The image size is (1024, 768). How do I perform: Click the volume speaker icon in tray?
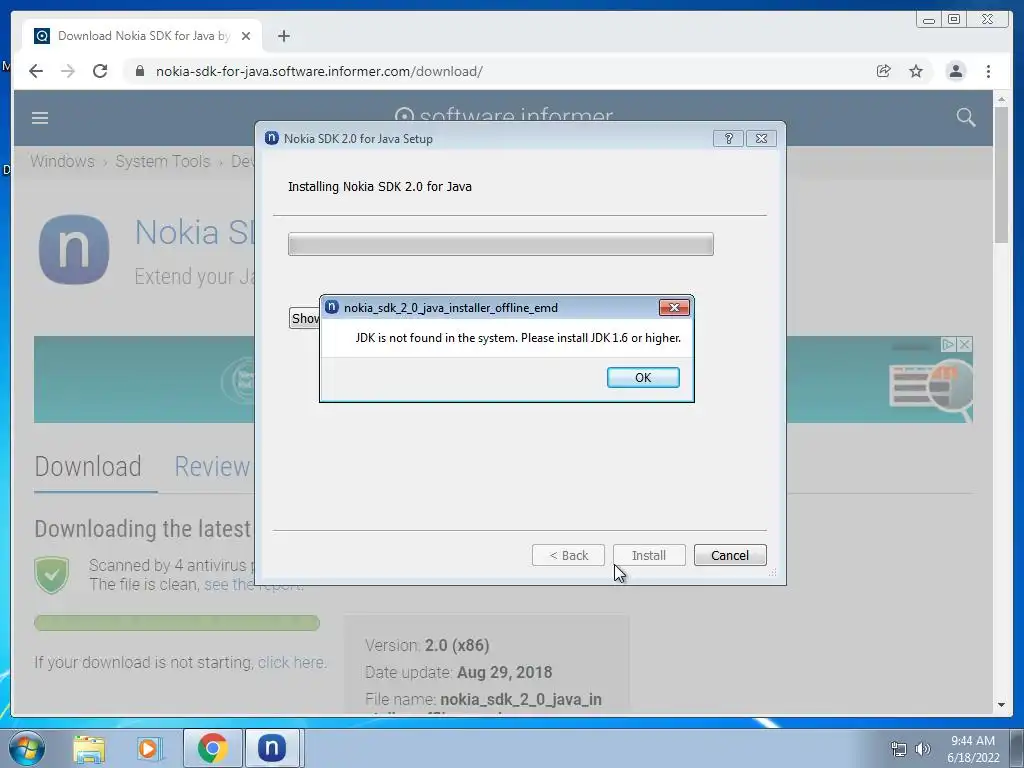point(922,749)
